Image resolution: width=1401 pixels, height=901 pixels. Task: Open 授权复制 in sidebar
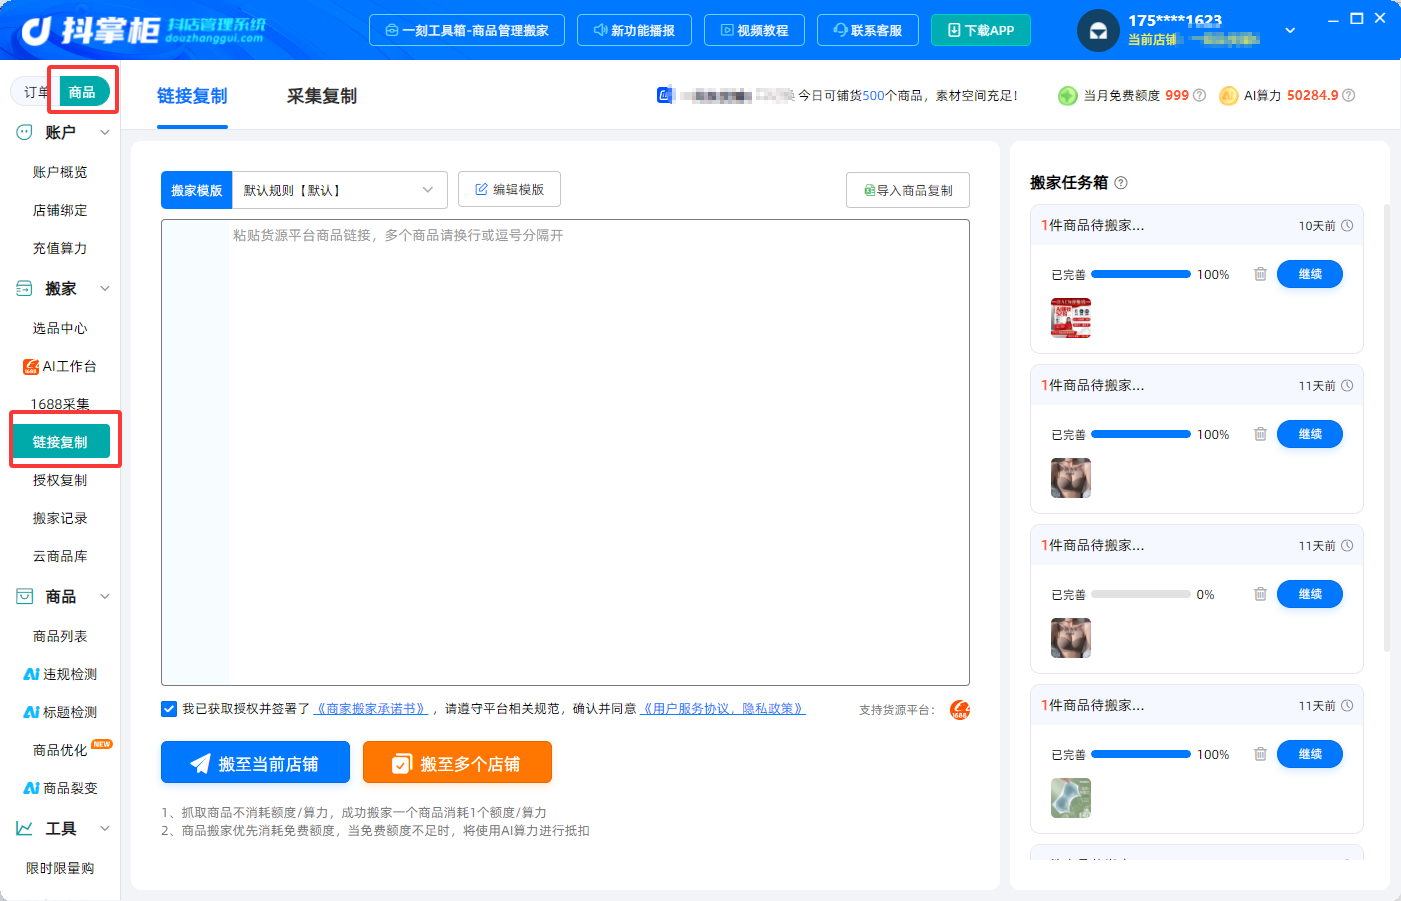[60, 480]
